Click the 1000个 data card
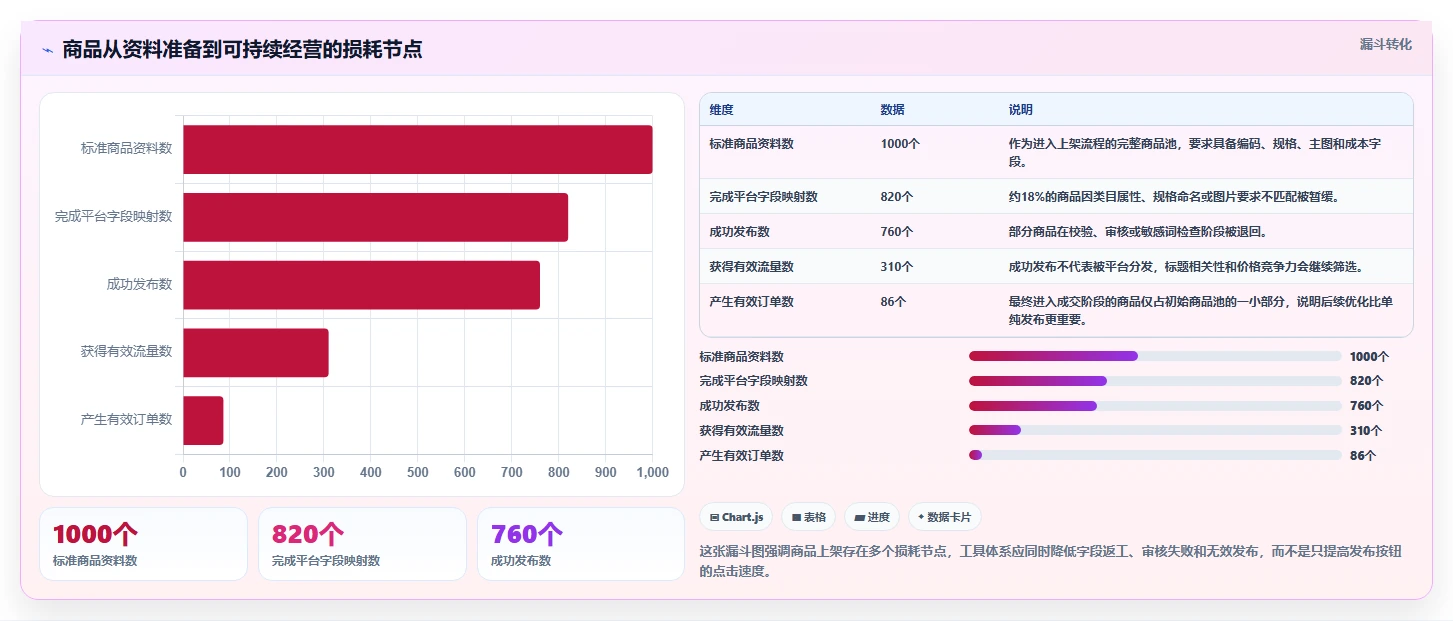 point(143,544)
